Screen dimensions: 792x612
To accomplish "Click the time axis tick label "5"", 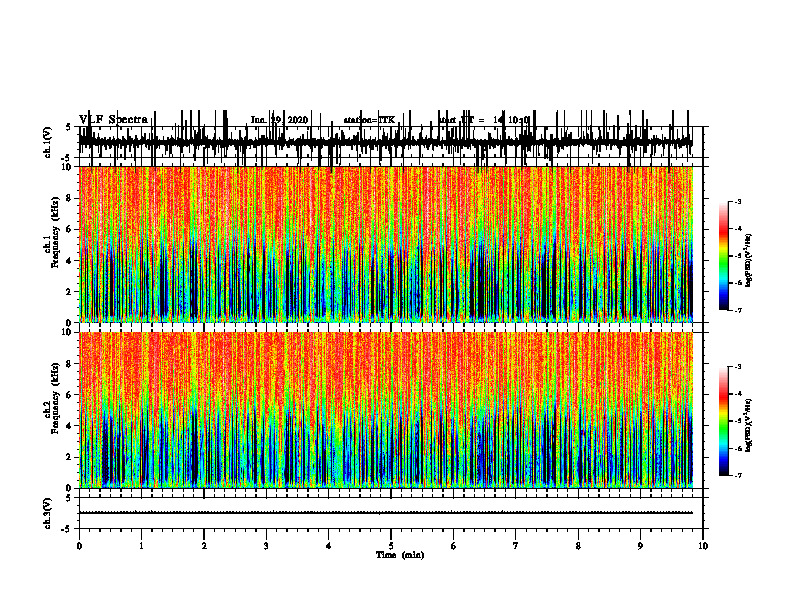I will point(391,546).
